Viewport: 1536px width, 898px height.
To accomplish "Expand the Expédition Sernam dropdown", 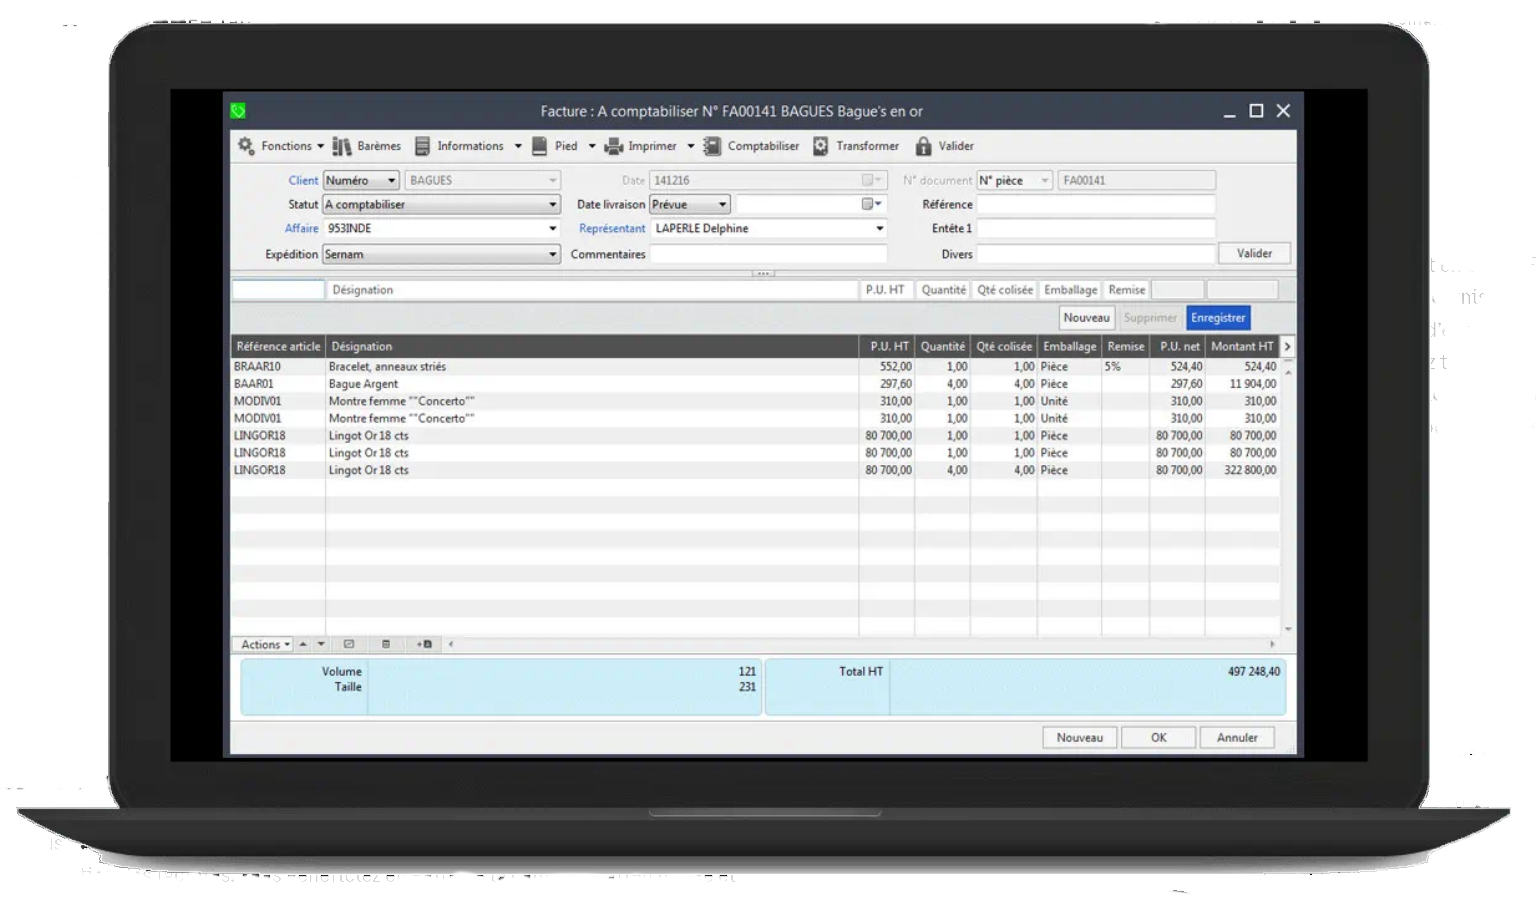I will click(553, 254).
